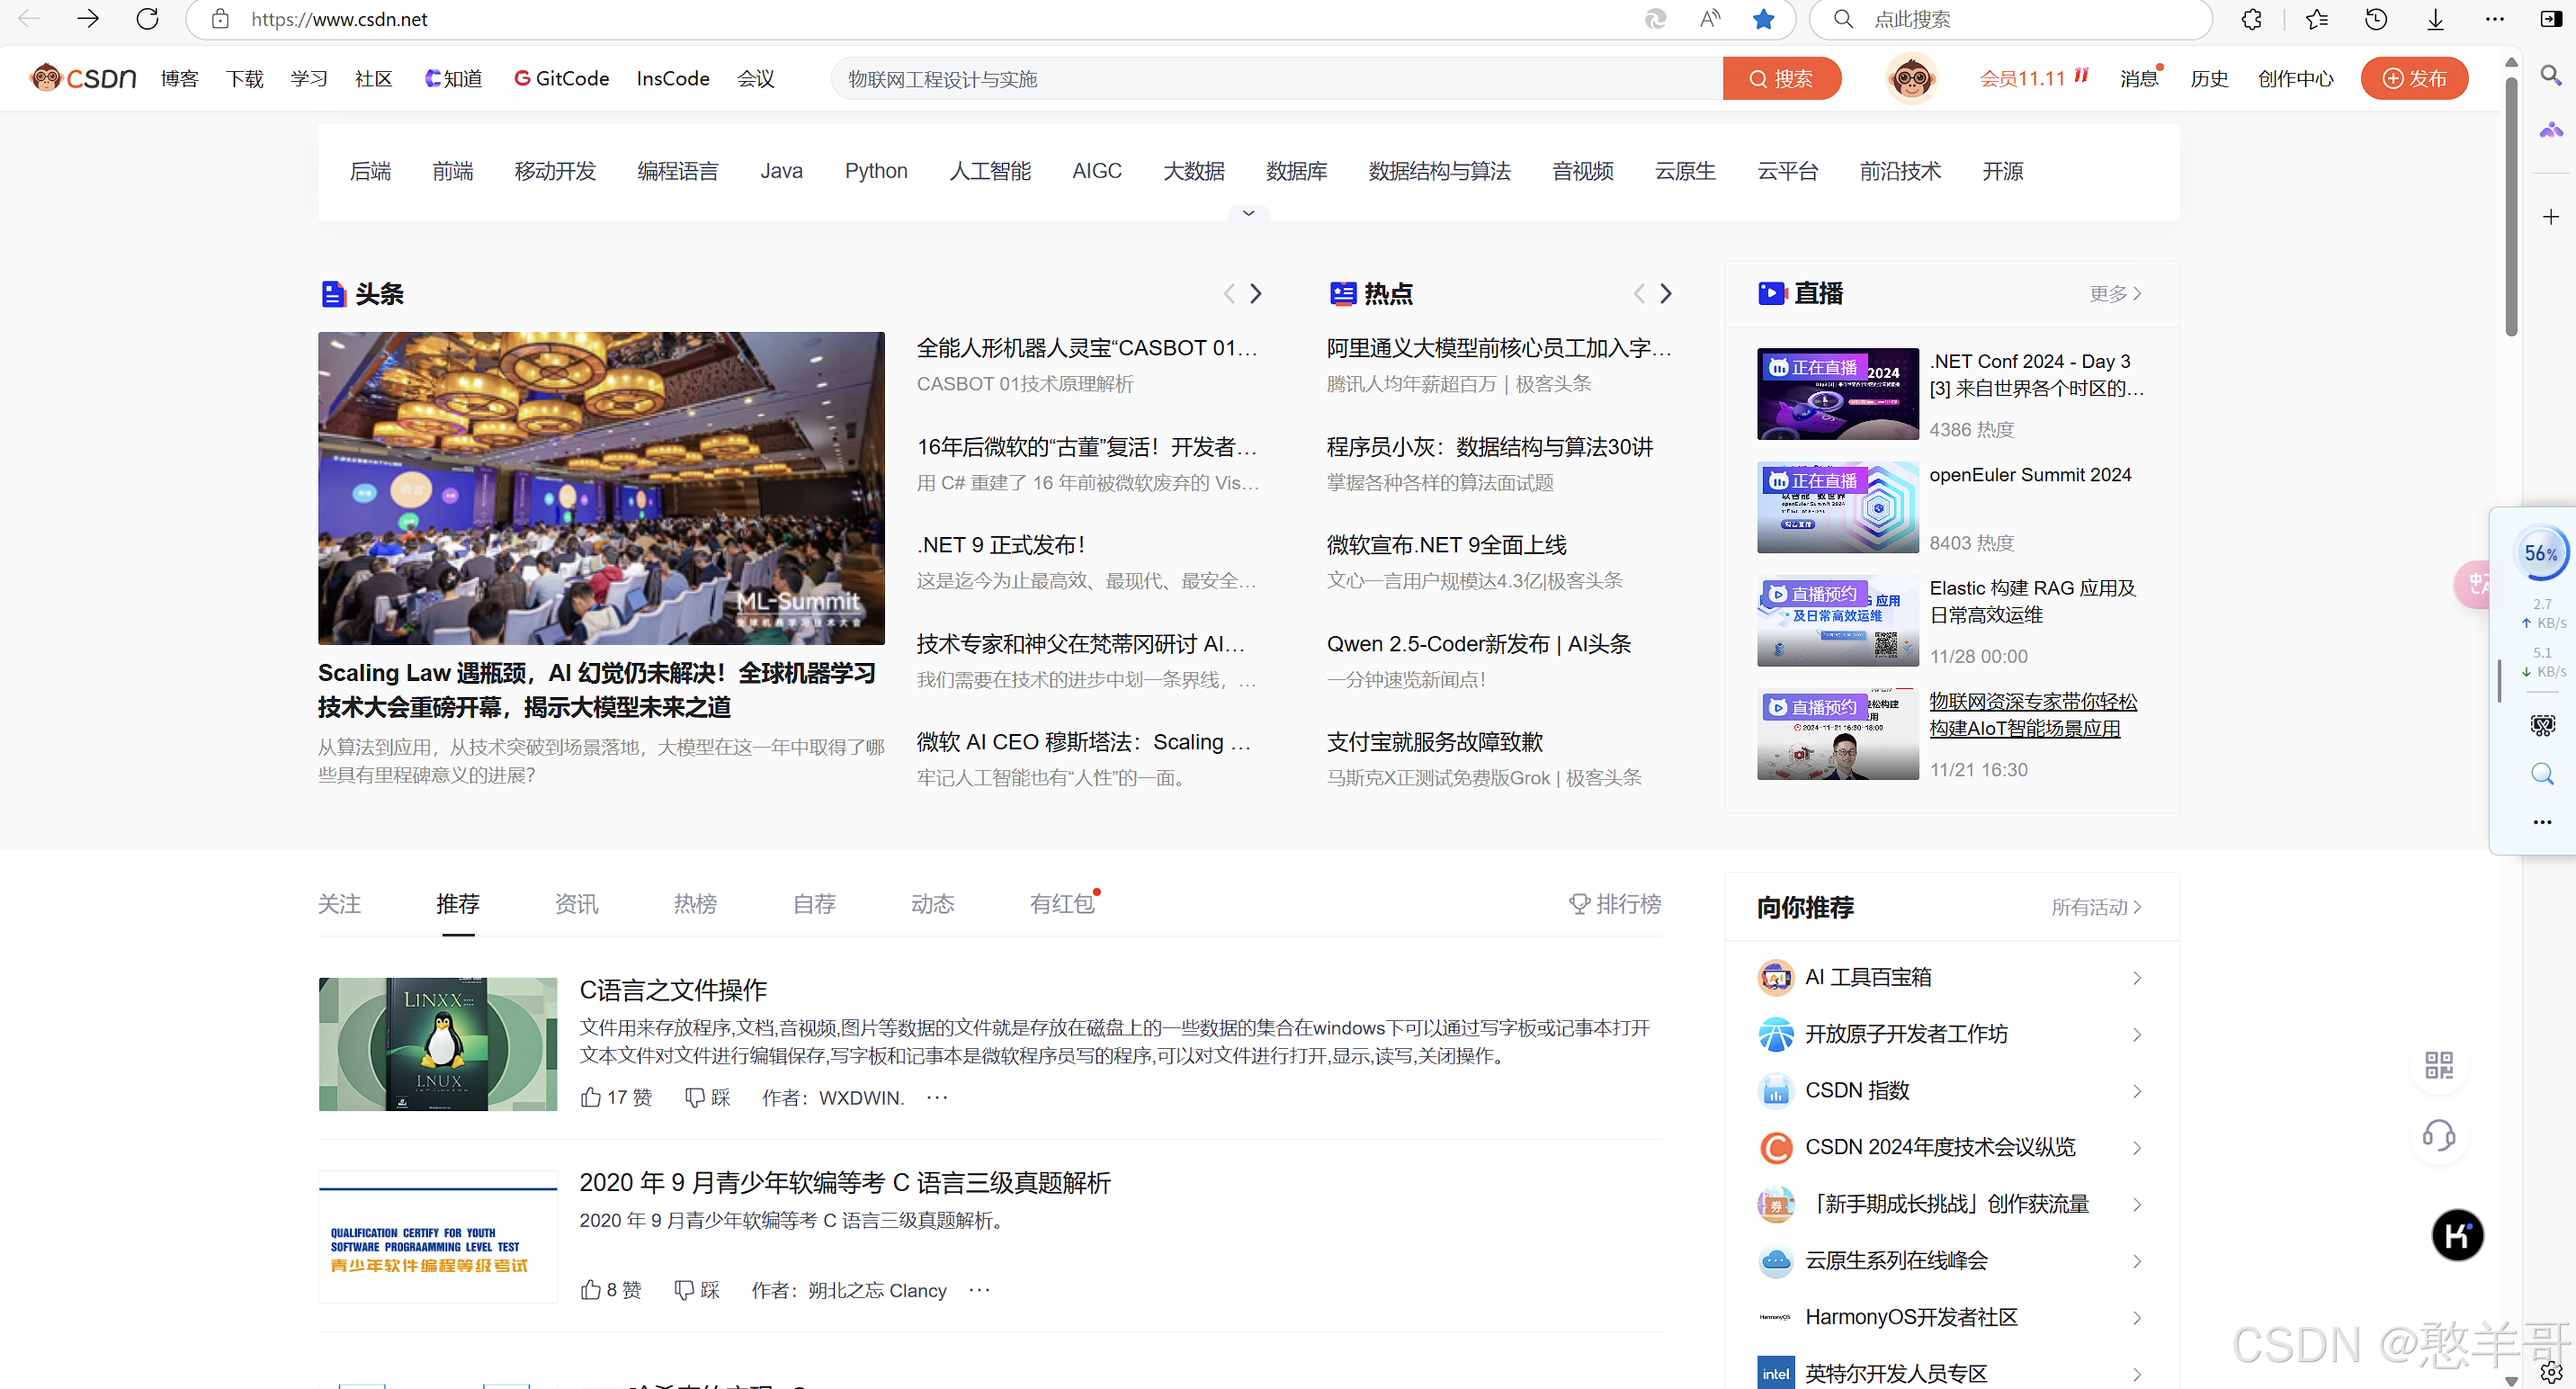Viewport: 2576px width, 1389px height.
Task: Expand the category navigation chevron
Action: tap(1248, 213)
